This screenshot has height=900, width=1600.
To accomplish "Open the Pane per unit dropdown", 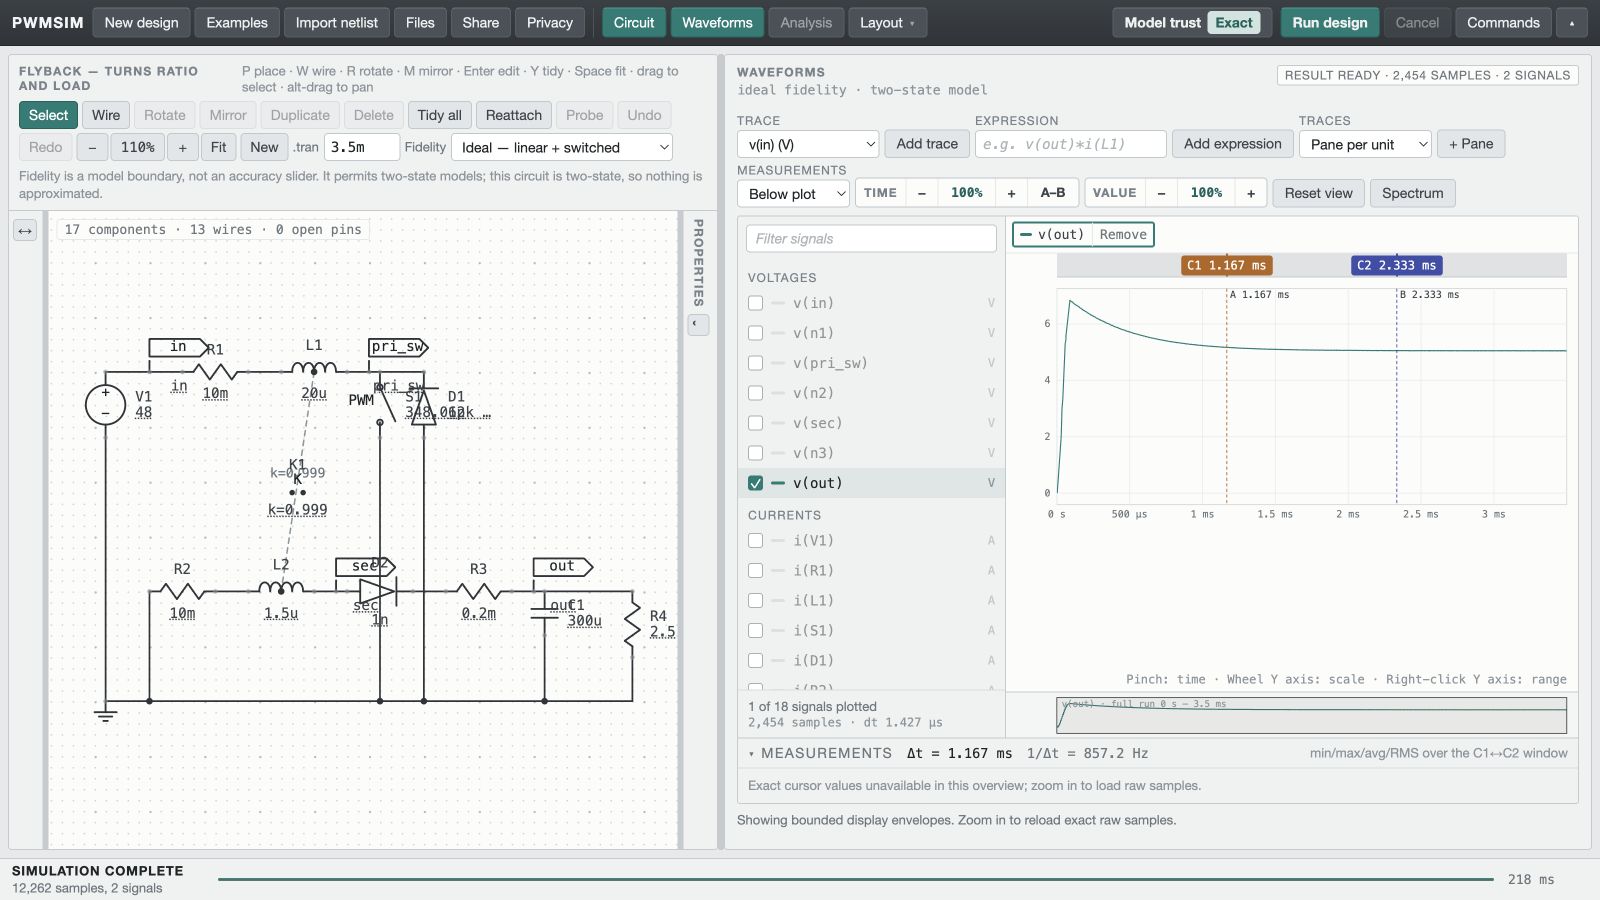I will click(x=1365, y=144).
